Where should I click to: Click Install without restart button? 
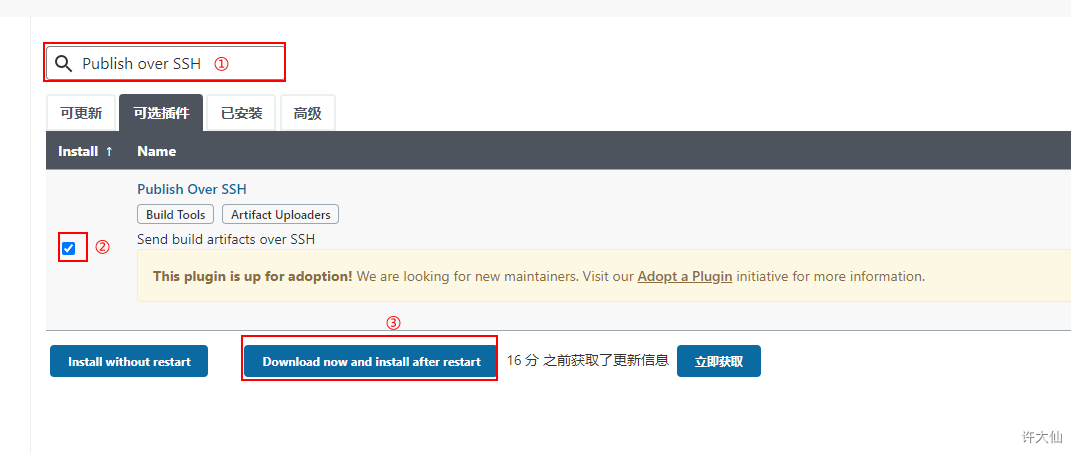coord(129,361)
